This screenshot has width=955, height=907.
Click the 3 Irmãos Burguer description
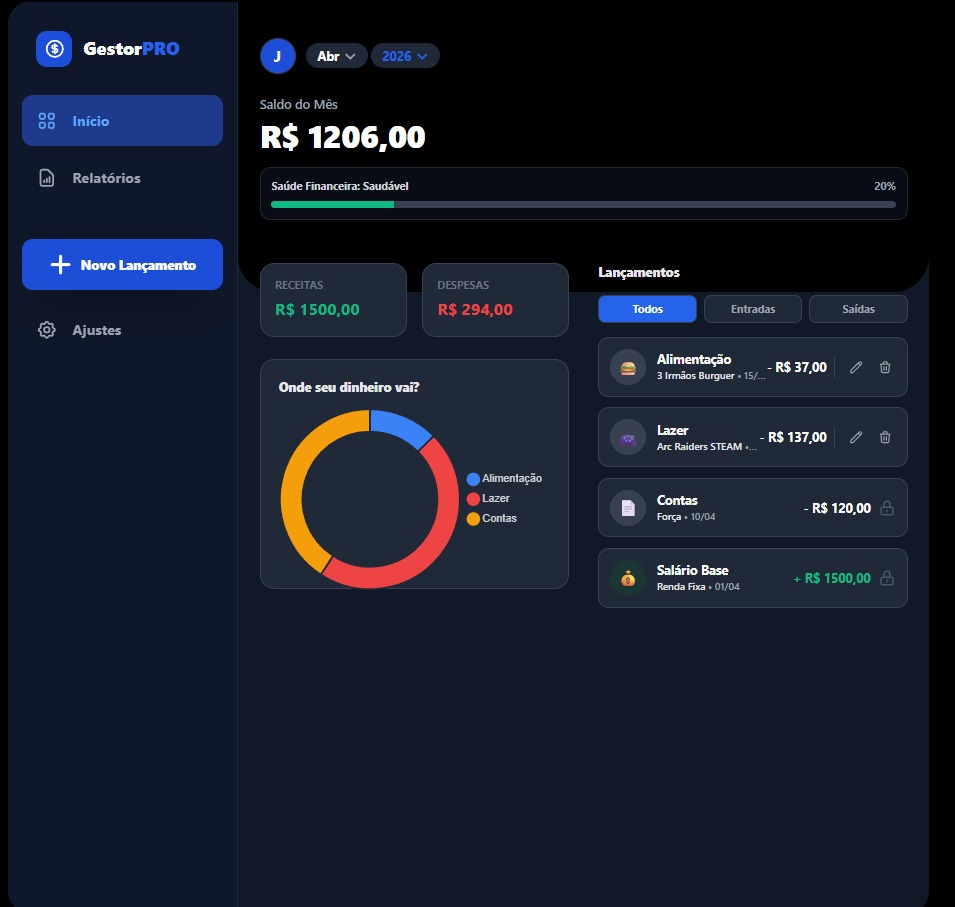696,376
